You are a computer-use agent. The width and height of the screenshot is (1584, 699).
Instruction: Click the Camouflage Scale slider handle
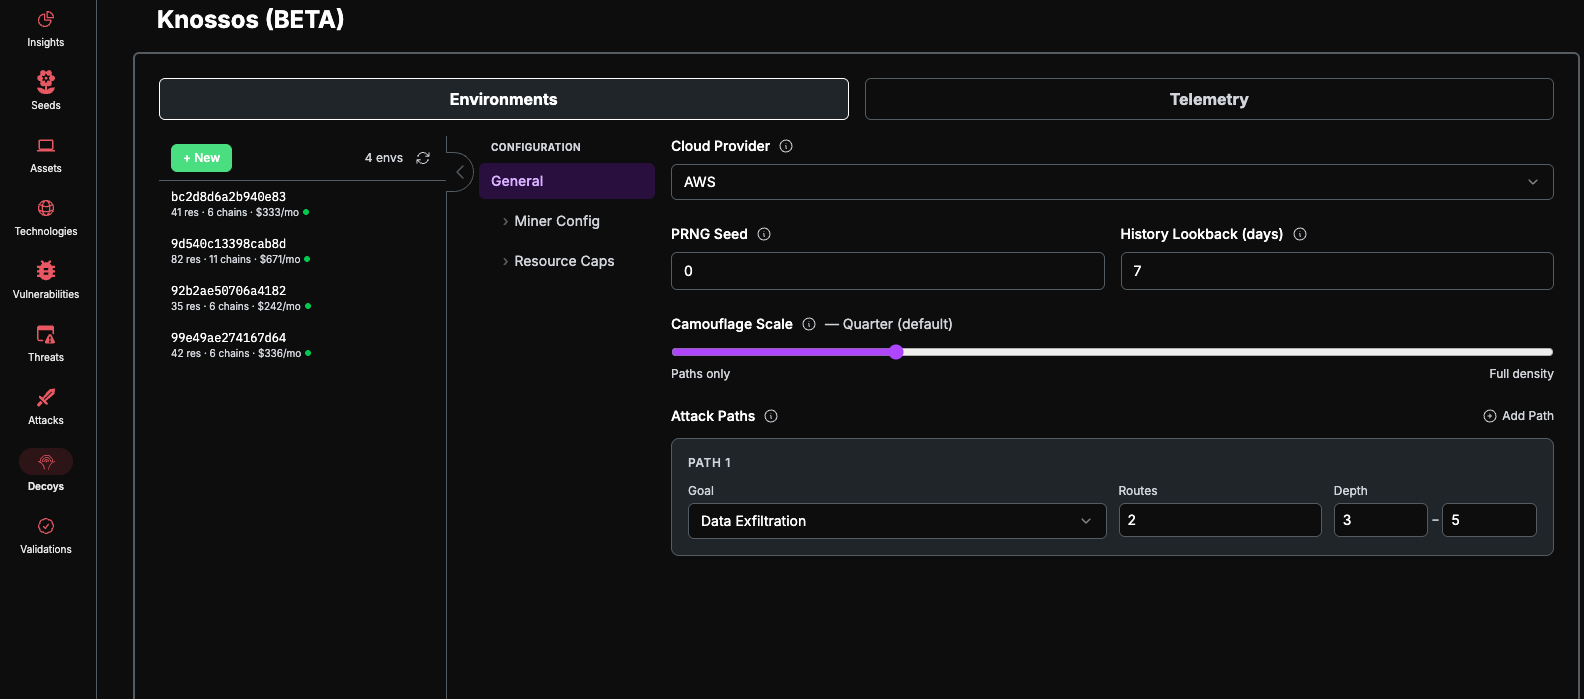pos(896,352)
